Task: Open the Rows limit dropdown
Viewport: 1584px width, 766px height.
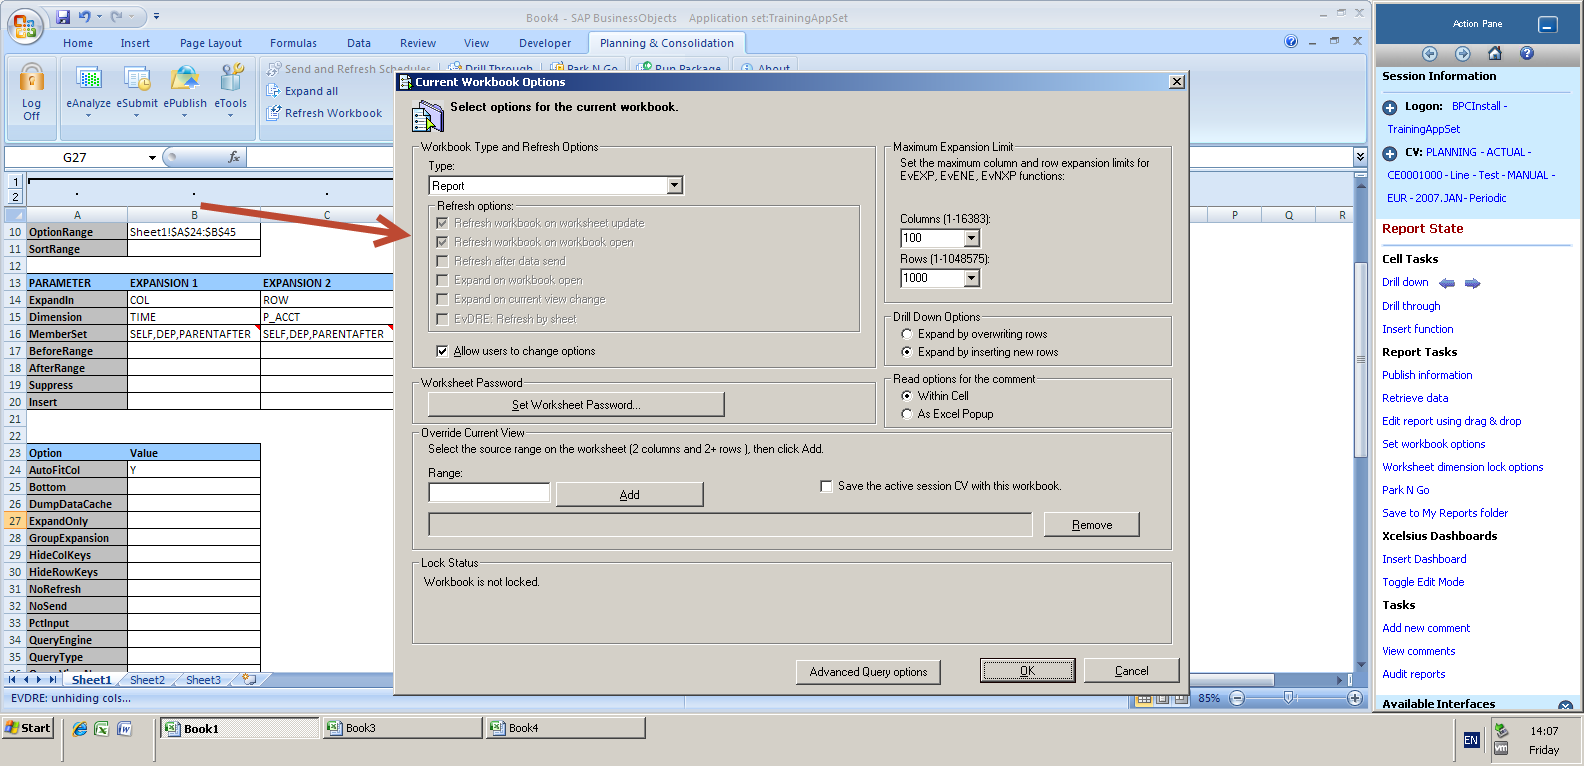Action: (x=971, y=278)
